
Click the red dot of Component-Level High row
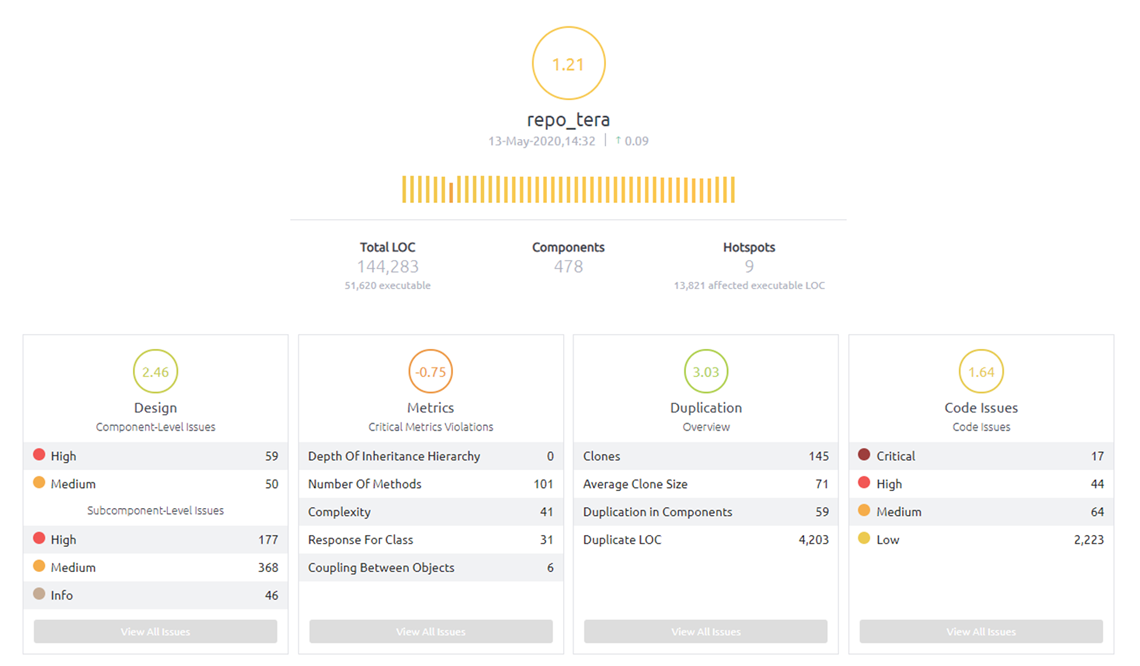[x=39, y=455]
